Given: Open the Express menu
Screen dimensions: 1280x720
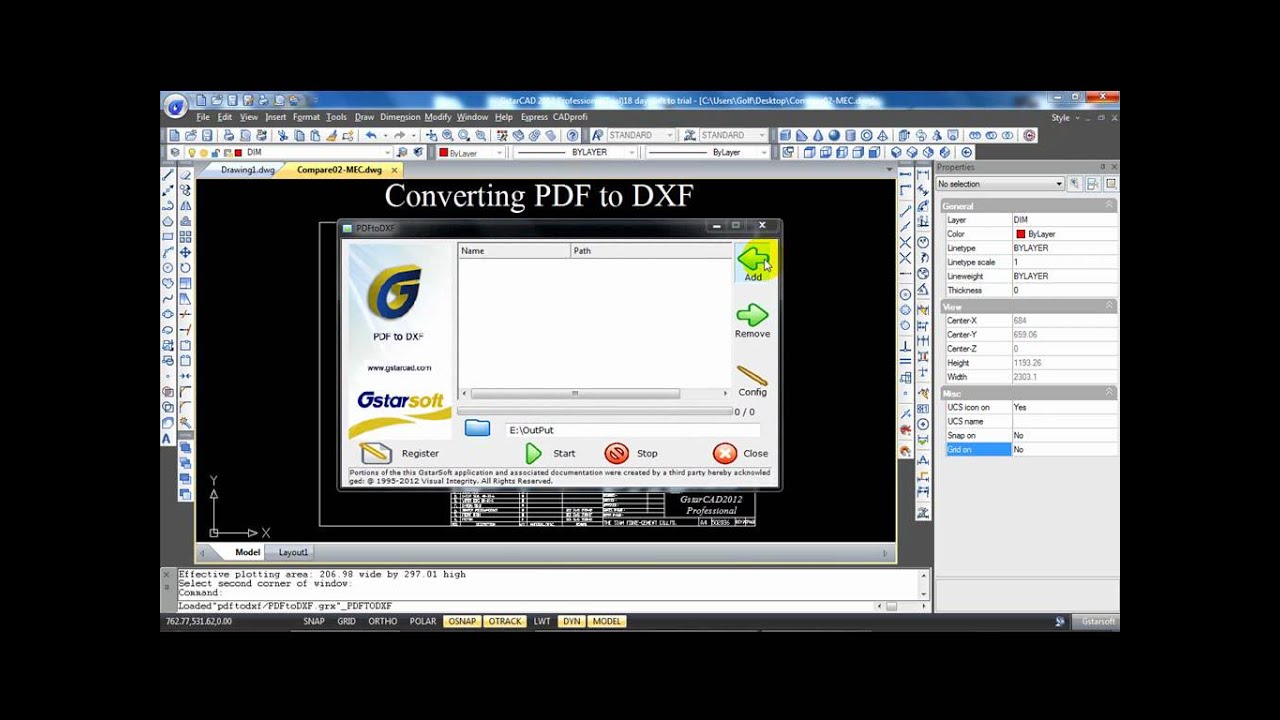Looking at the screenshot, I should coord(534,117).
